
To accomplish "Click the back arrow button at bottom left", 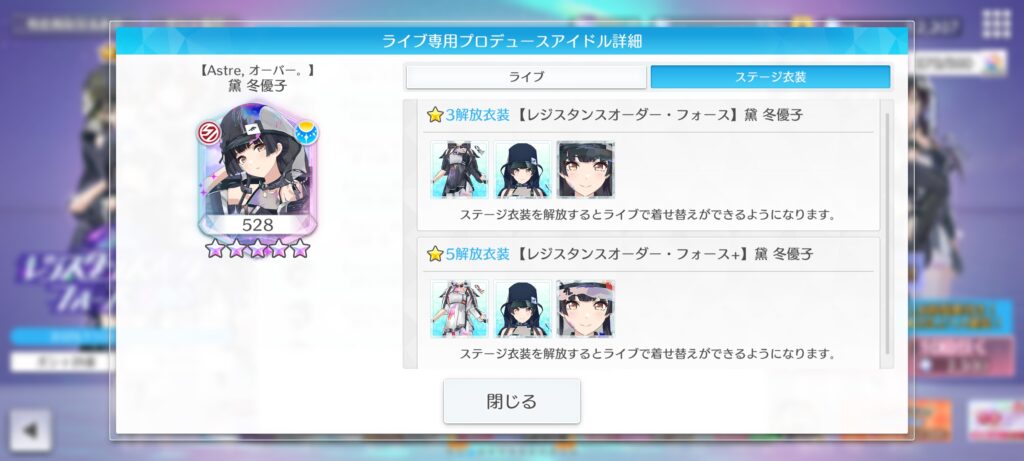I will click(x=30, y=430).
